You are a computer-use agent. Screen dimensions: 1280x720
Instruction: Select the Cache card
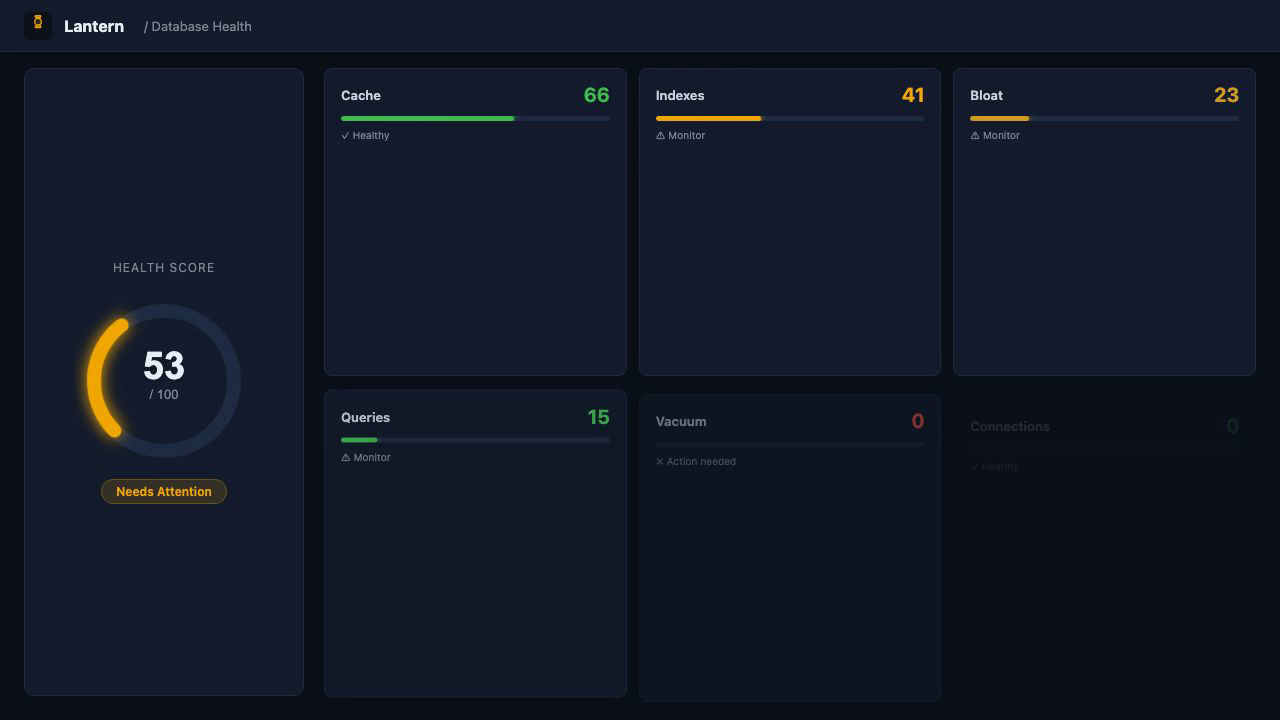pyautogui.click(x=475, y=250)
